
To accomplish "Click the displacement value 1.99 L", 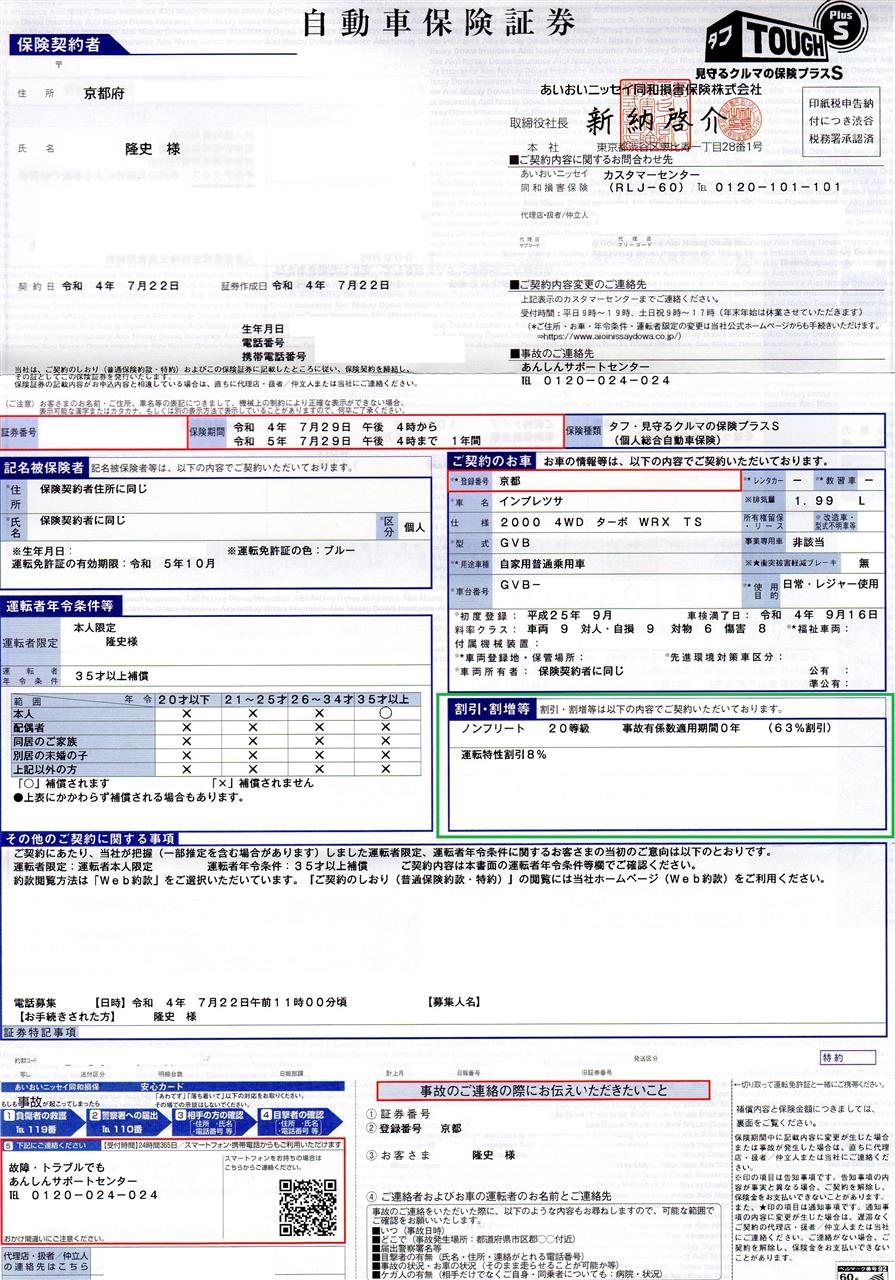I will click(x=832, y=500).
